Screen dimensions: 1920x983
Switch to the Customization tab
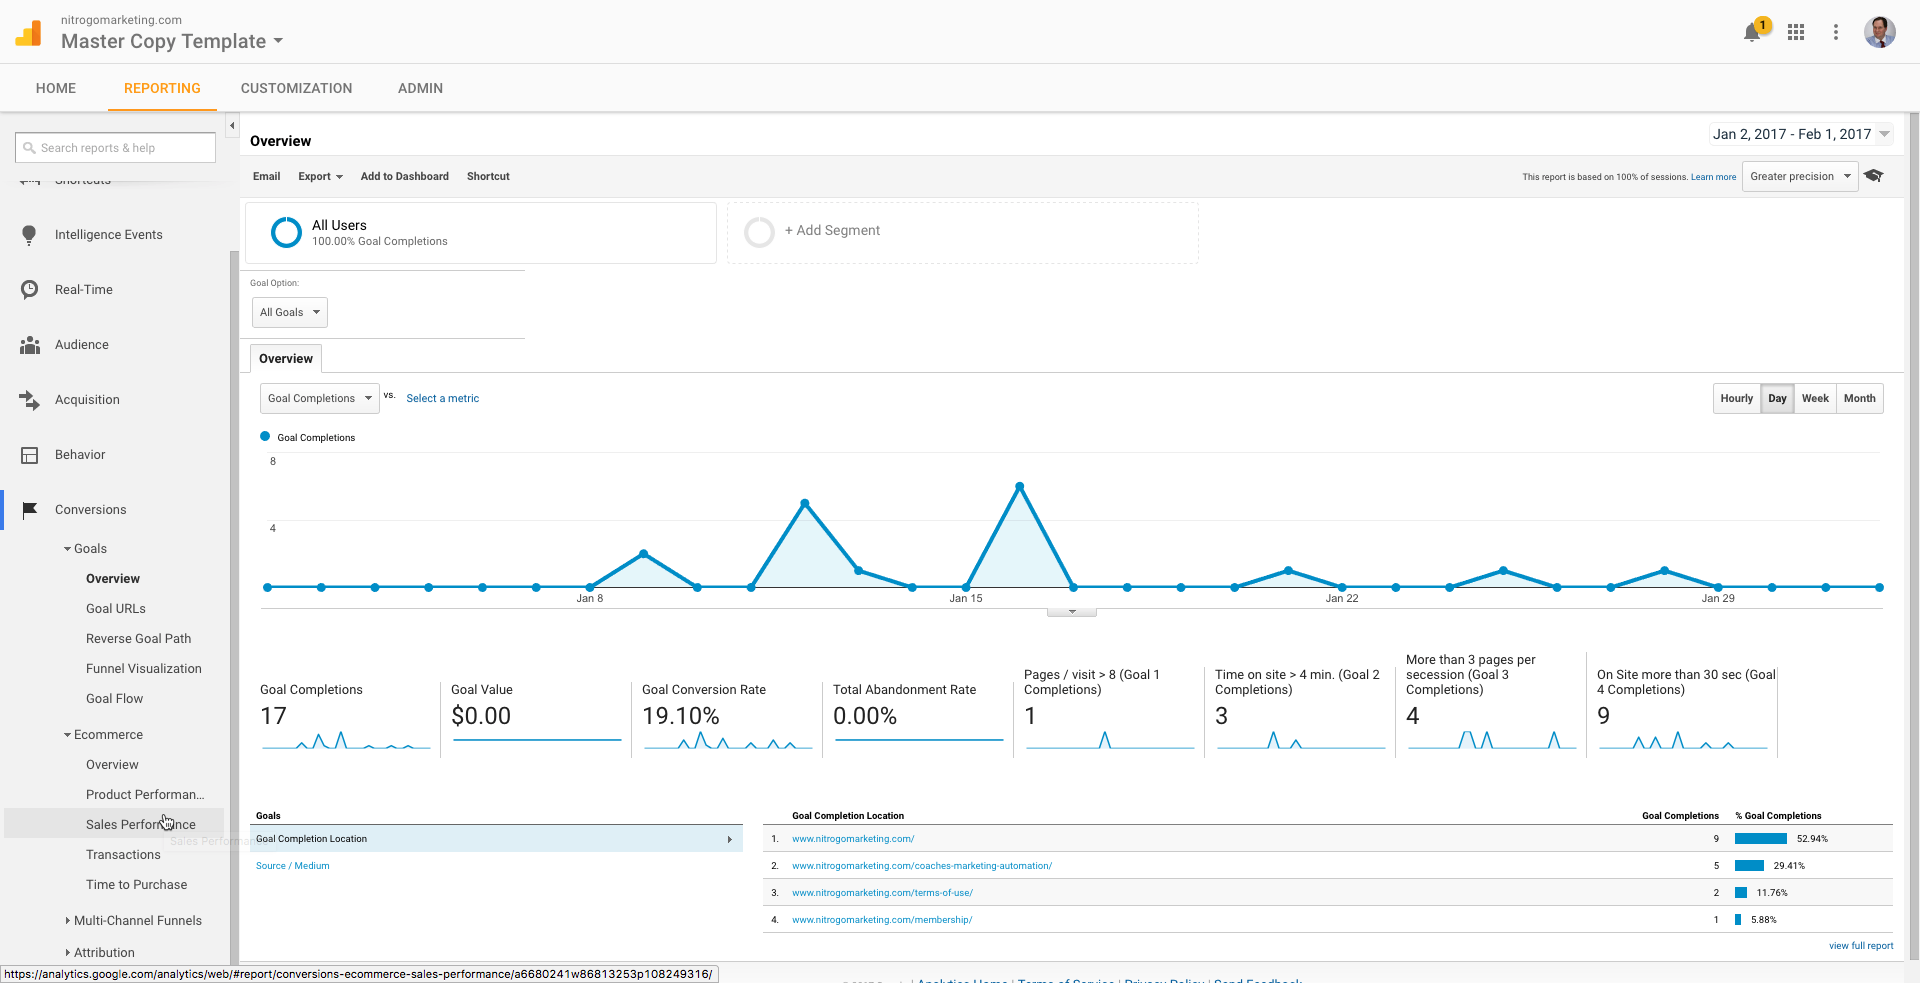tap(296, 88)
